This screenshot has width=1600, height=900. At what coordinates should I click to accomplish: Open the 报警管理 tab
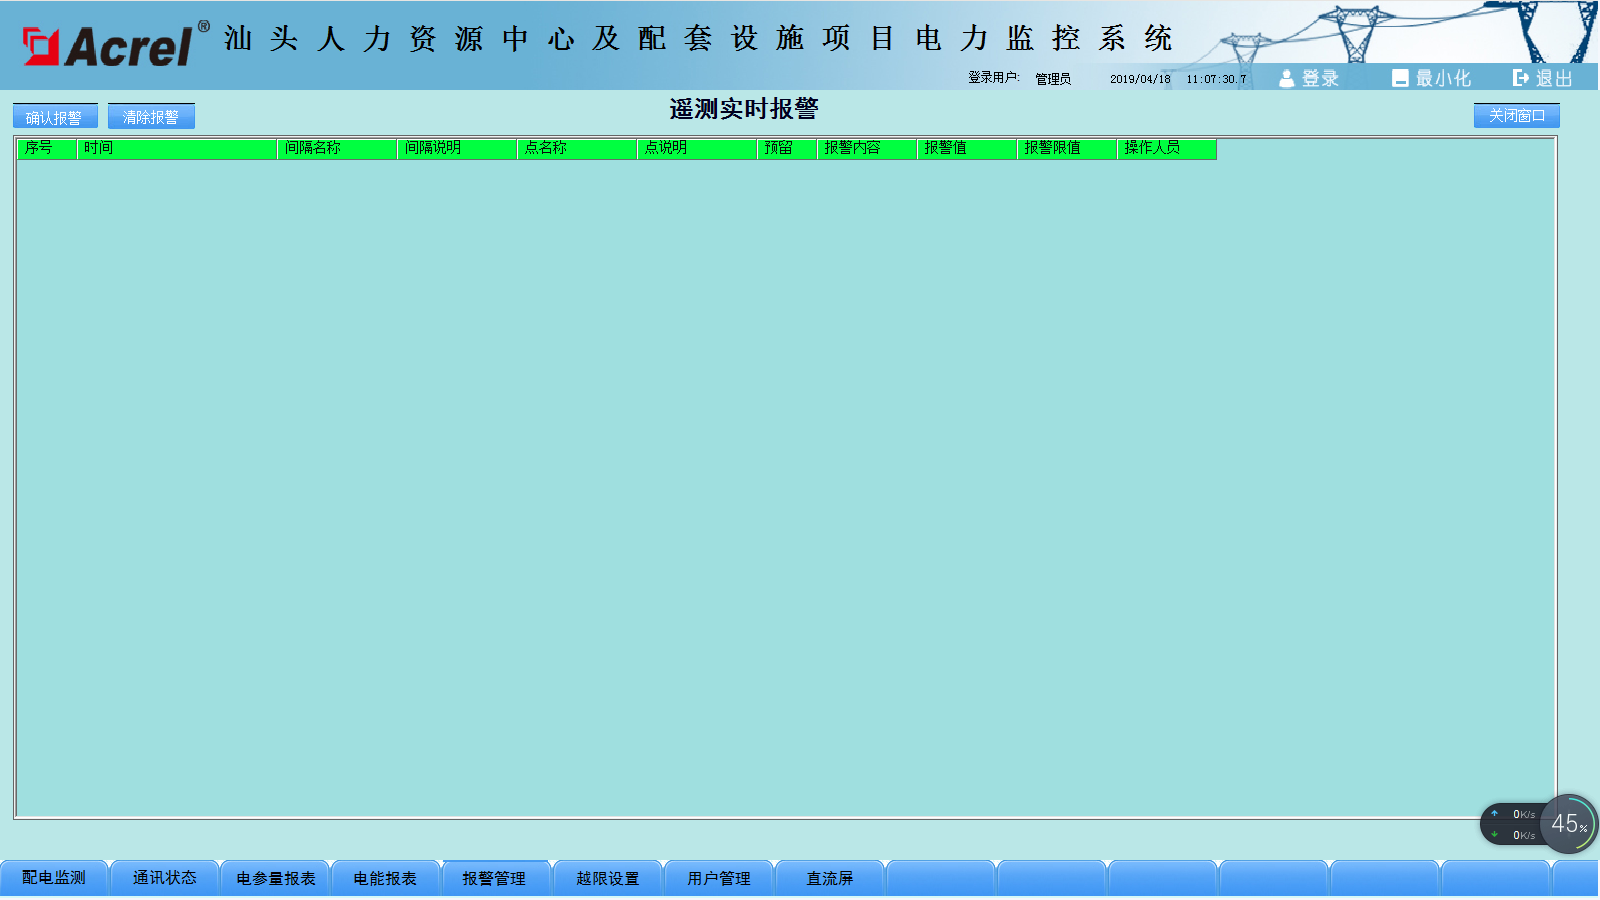495,878
